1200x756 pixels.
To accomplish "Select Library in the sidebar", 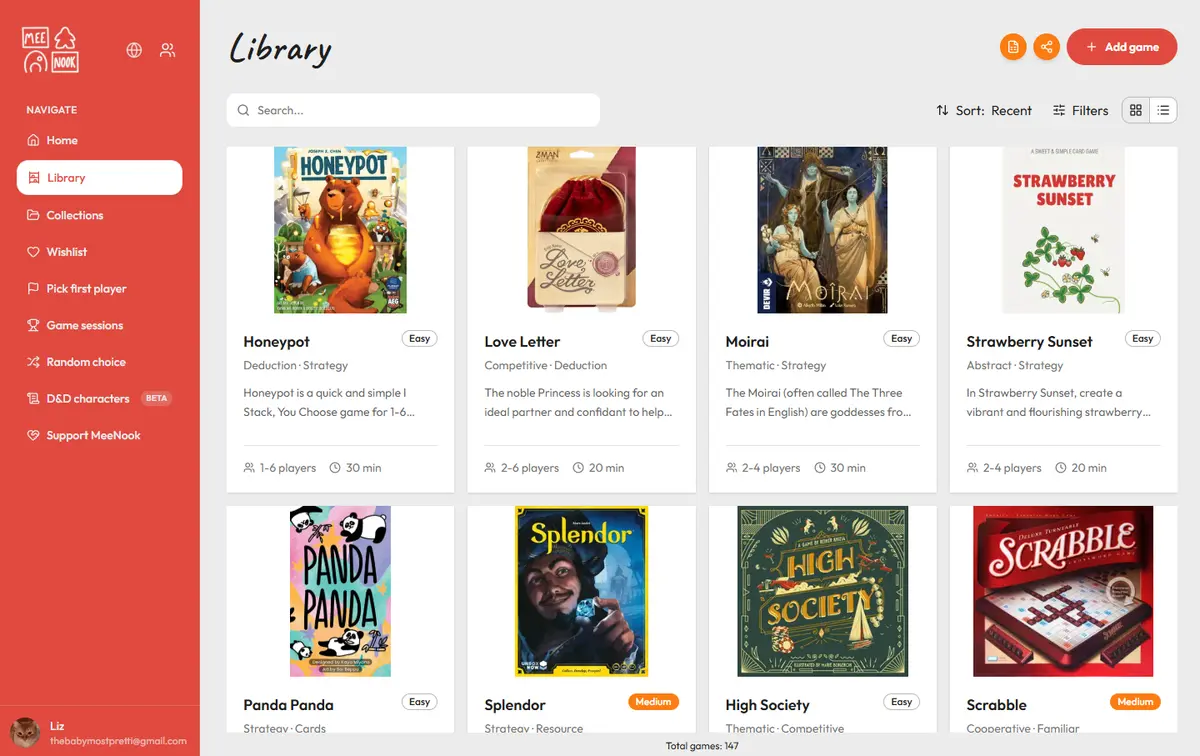I will [100, 178].
